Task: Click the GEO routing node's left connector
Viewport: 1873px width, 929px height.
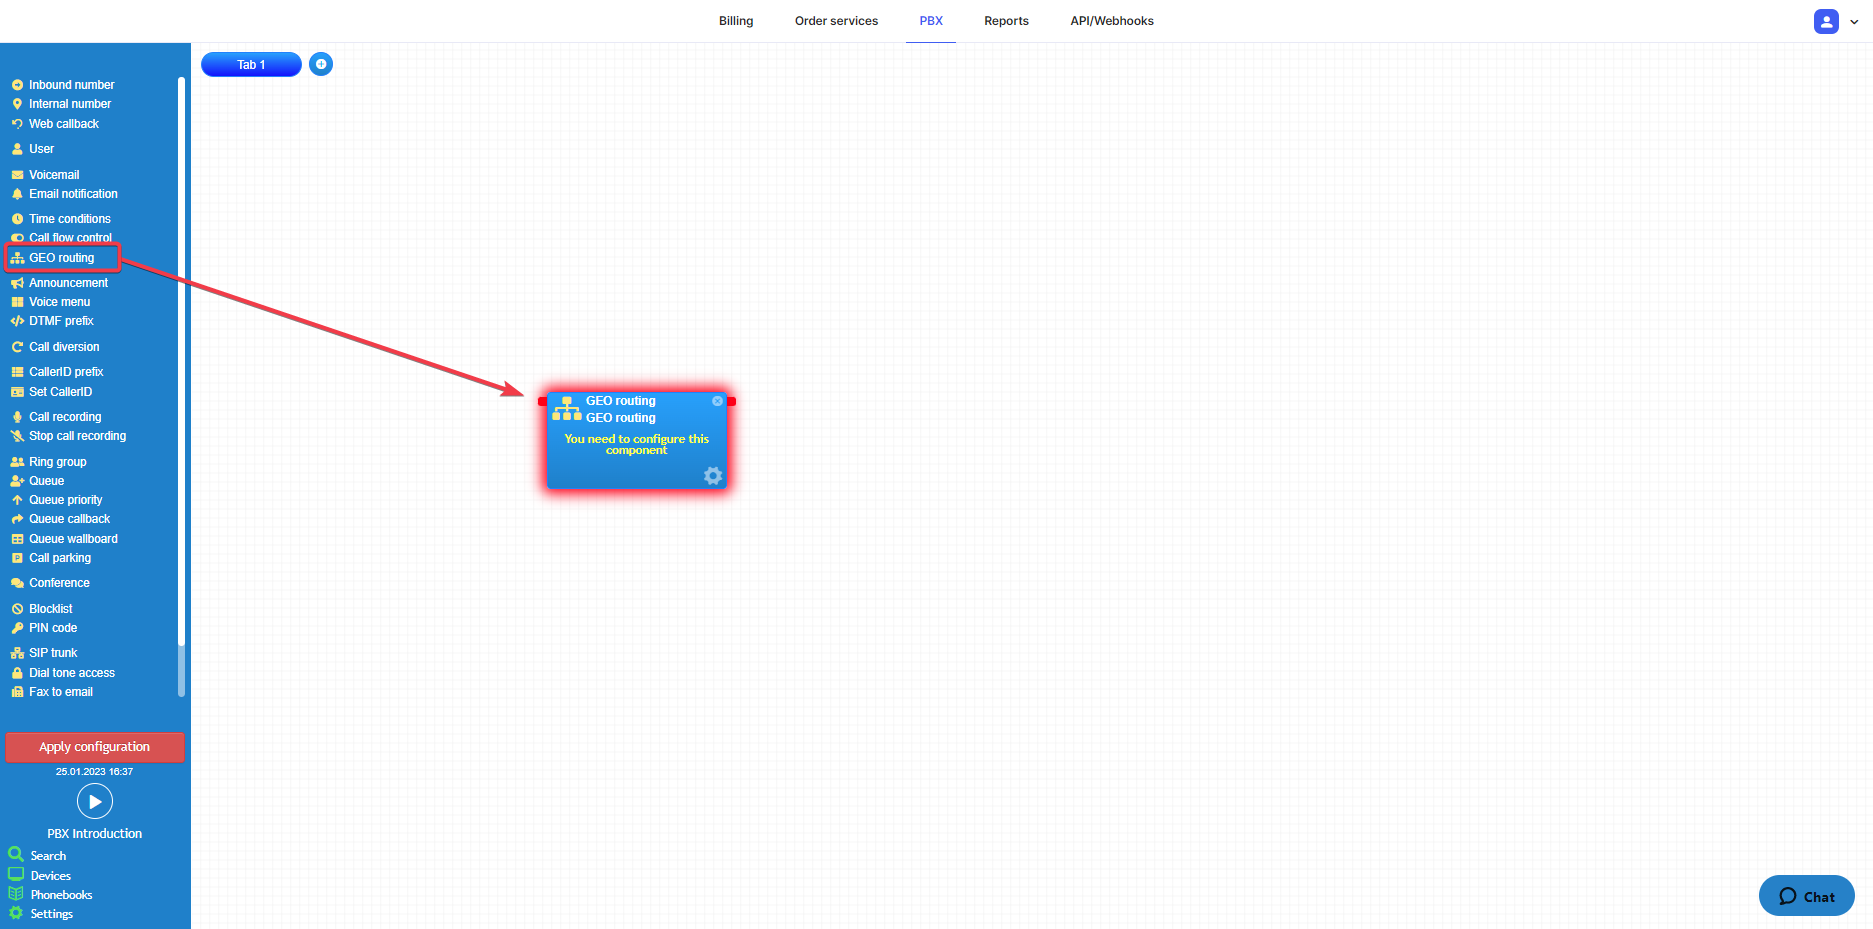Action: tap(543, 401)
